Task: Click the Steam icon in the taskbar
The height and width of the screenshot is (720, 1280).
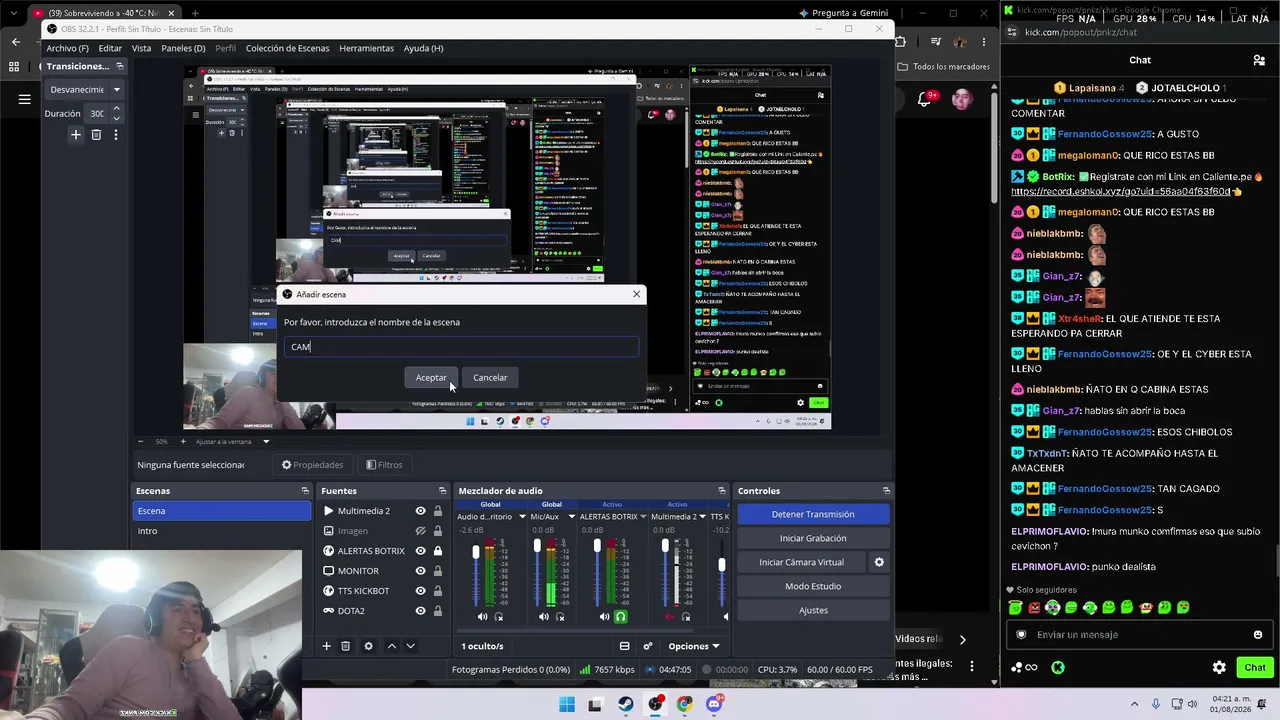Action: [x=626, y=704]
